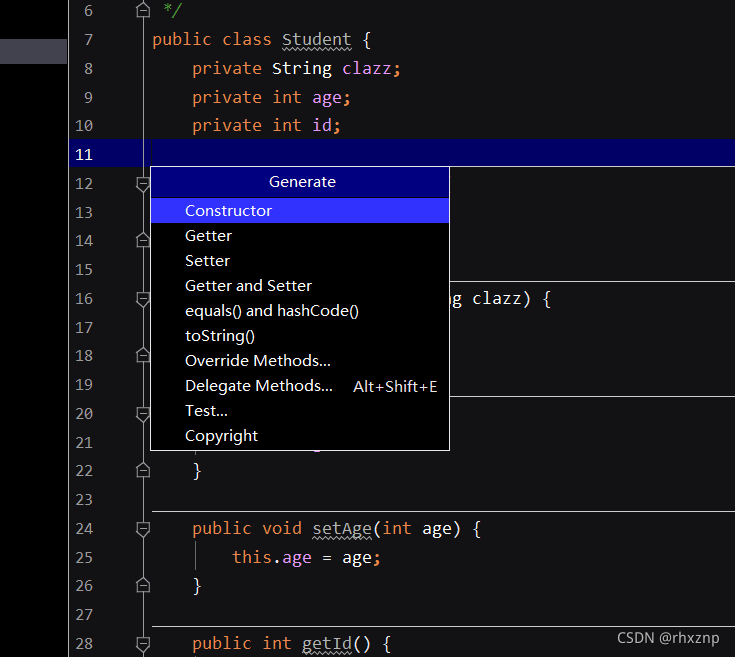The image size is (735, 657).
Task: Select Constructor in Generate menu
Action: click(300, 210)
